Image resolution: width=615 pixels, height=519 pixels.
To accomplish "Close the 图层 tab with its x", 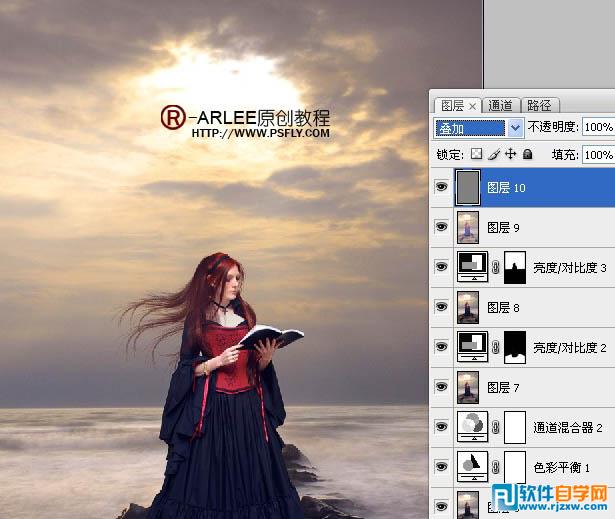I will coord(473,106).
